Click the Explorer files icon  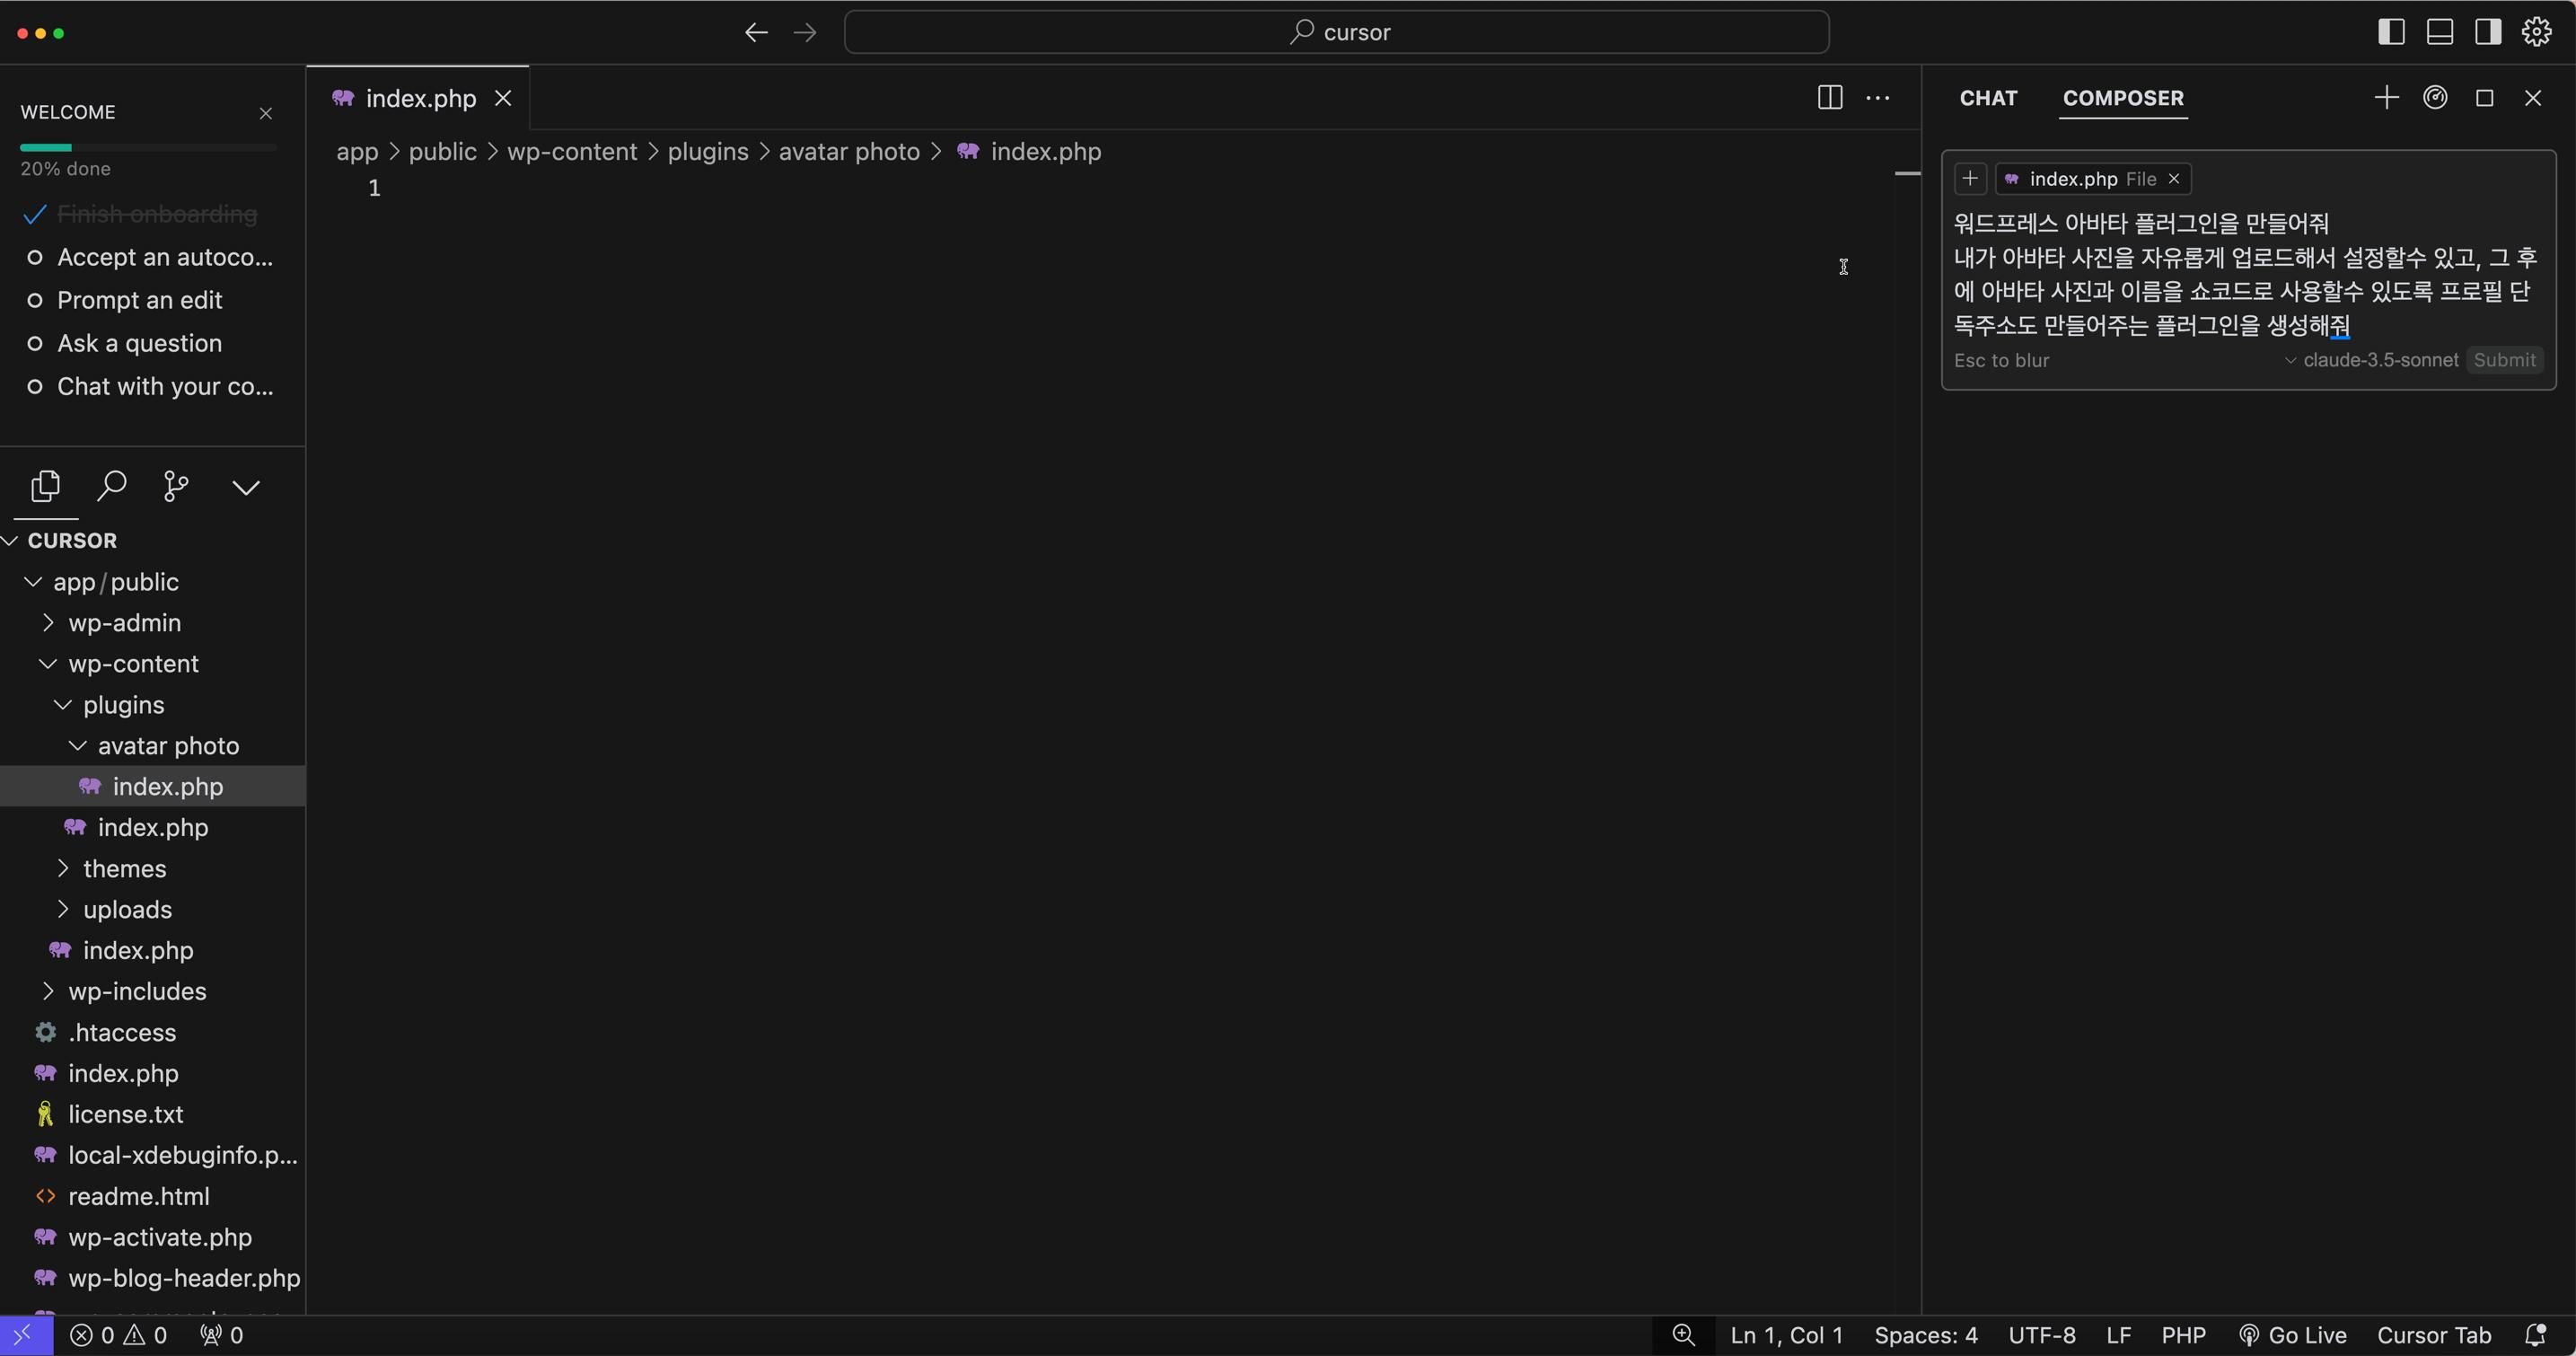(x=45, y=486)
